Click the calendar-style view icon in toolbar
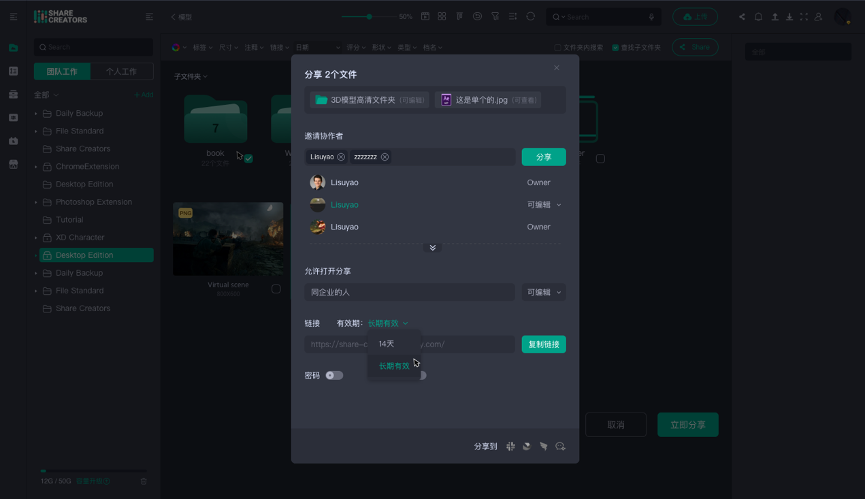This screenshot has height=499, width=866. pos(425,16)
